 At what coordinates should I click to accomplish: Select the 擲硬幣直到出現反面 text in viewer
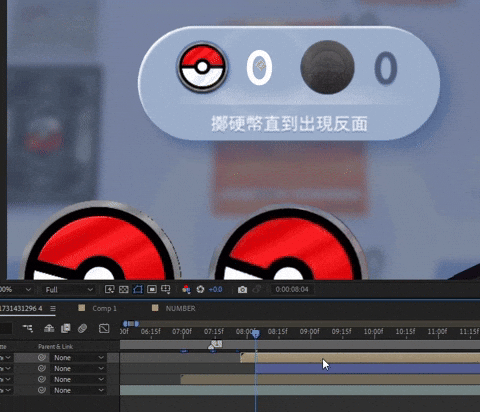point(289,124)
